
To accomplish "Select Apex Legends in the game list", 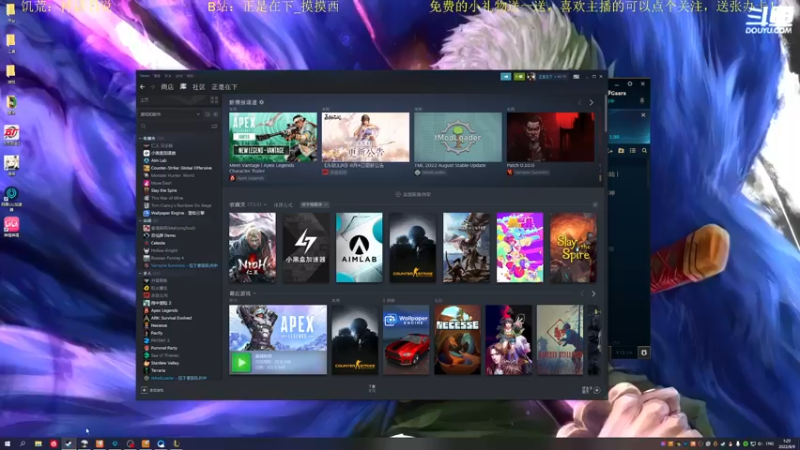I will [164, 310].
